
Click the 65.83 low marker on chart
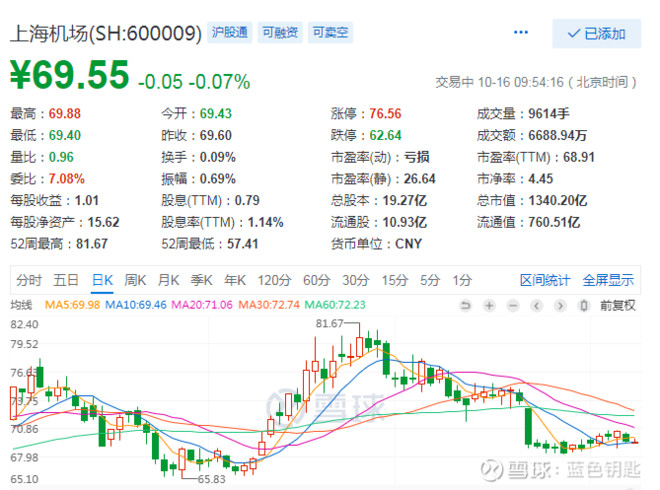point(212,479)
